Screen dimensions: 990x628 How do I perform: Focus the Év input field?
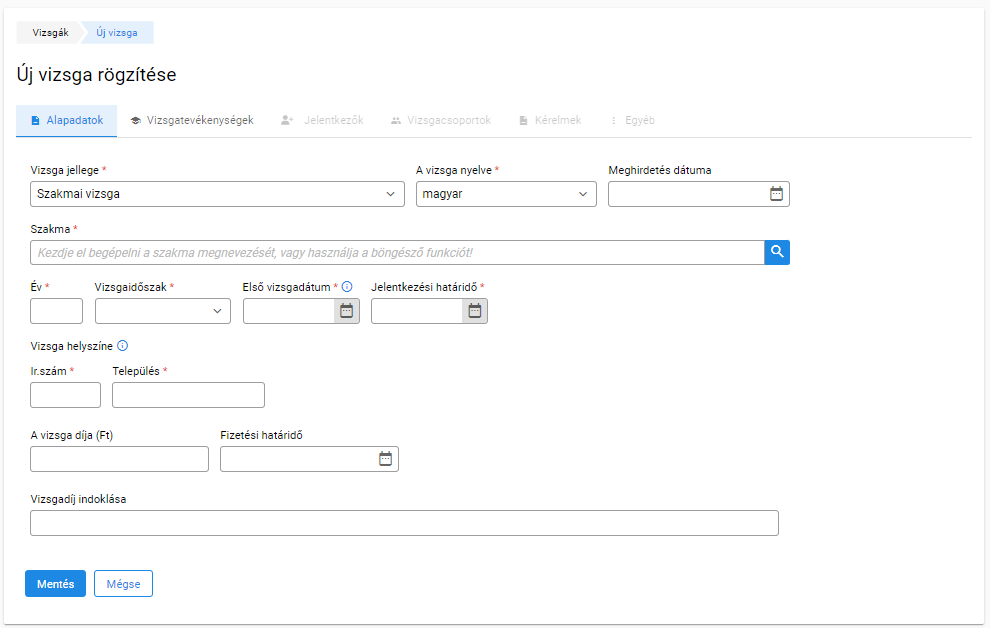[x=56, y=311]
